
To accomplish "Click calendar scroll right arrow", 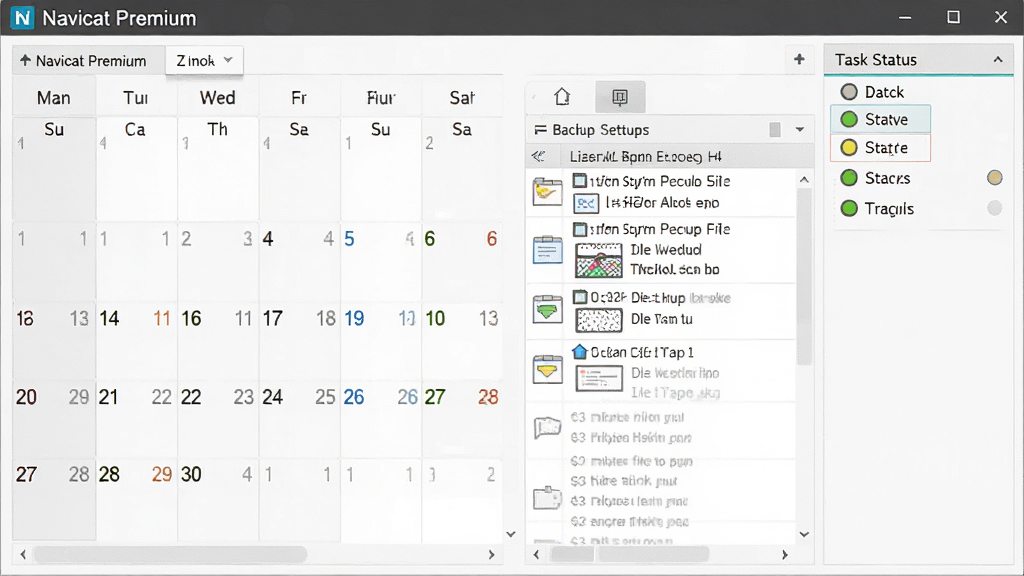I will [492, 554].
